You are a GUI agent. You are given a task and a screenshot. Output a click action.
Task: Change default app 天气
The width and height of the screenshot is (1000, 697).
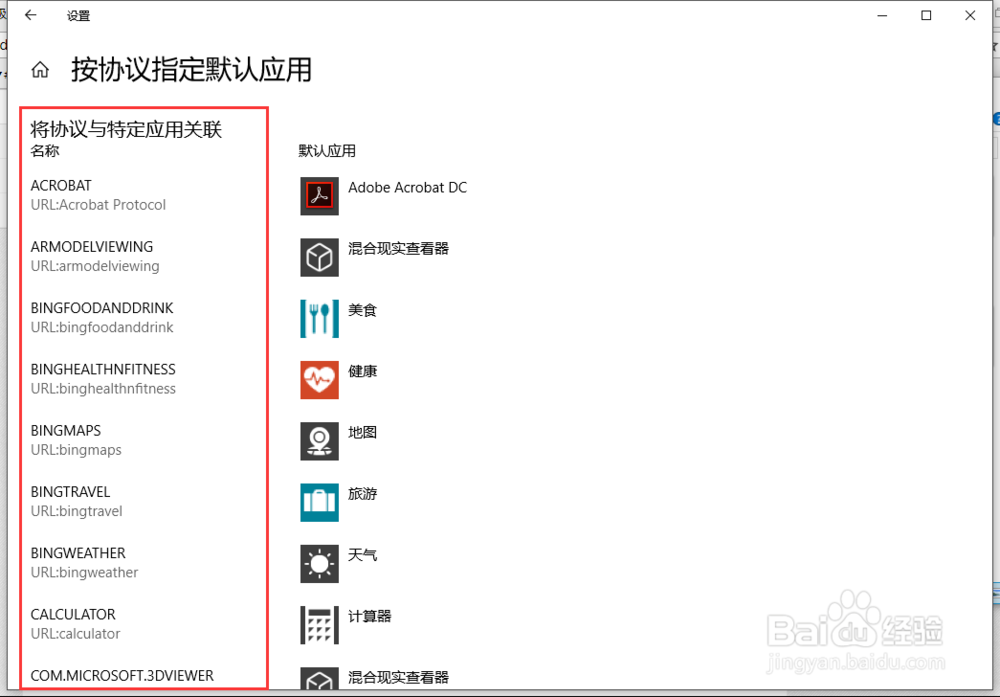pyautogui.click(x=362, y=555)
